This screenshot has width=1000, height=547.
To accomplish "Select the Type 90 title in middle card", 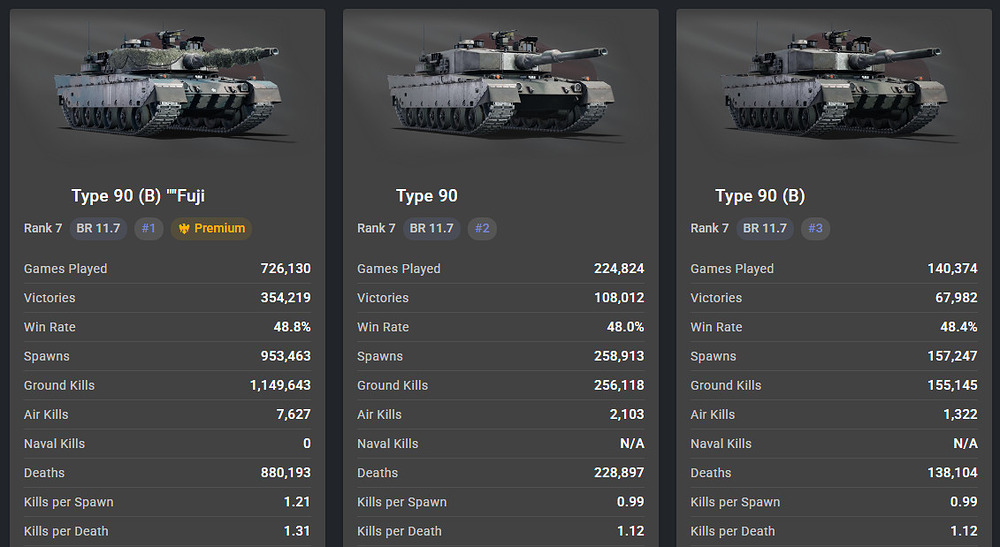I will 427,196.
